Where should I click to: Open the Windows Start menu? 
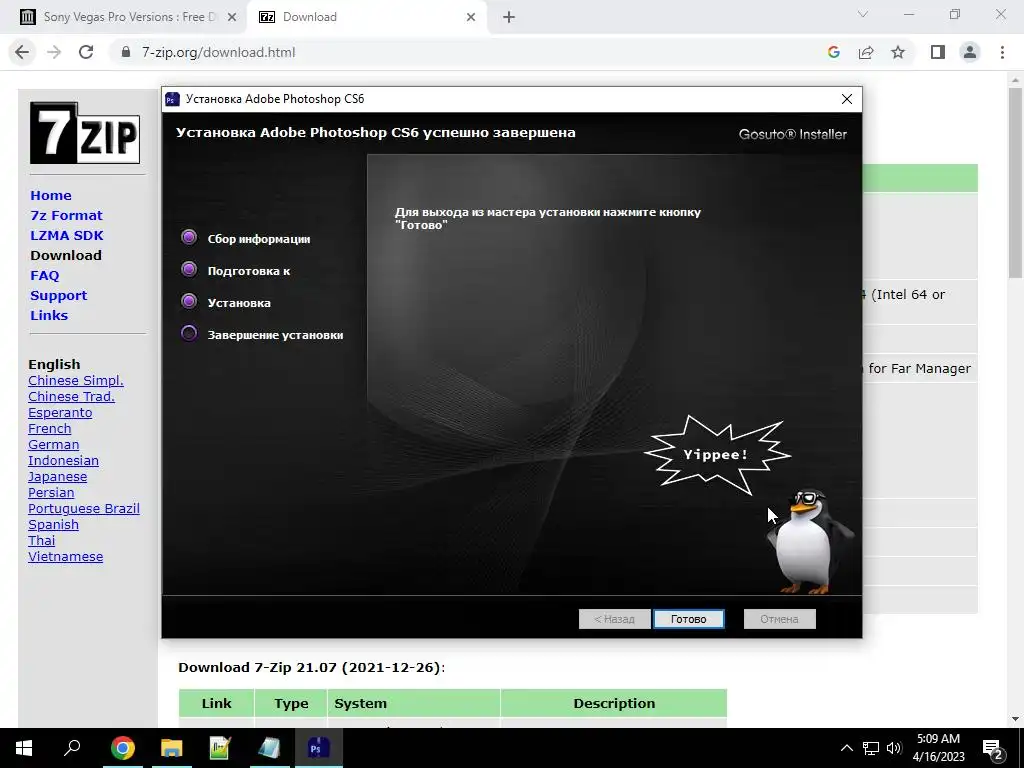[x=24, y=748]
